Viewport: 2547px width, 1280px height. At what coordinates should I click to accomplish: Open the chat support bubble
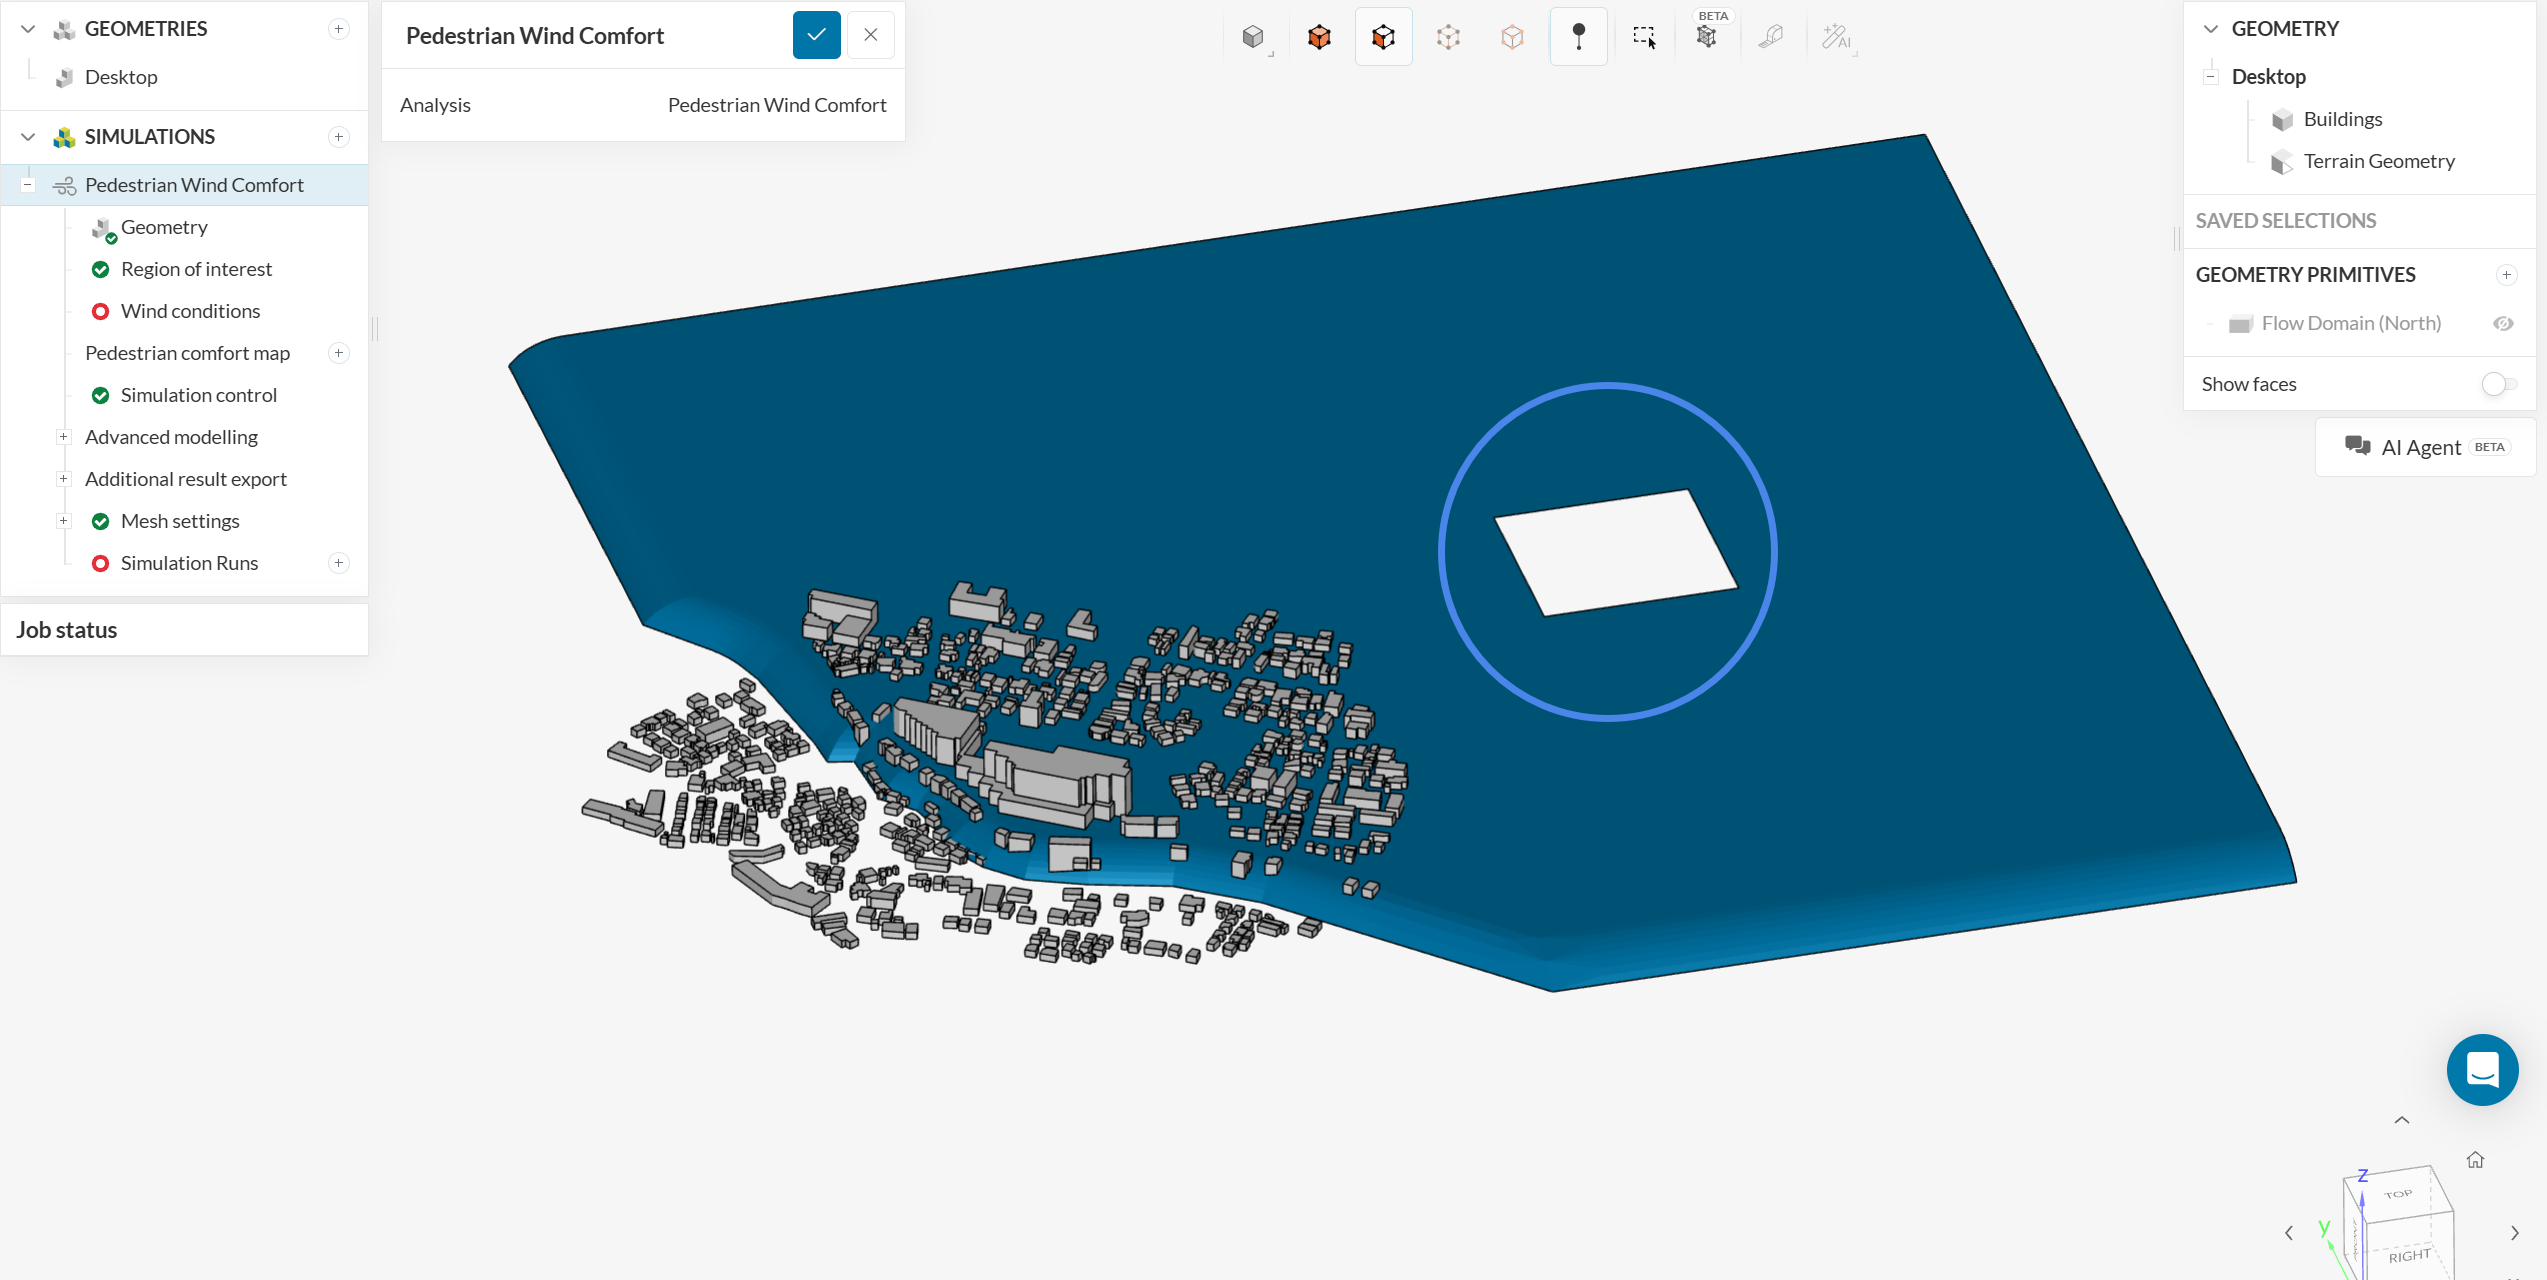pyautogui.click(x=2482, y=1070)
